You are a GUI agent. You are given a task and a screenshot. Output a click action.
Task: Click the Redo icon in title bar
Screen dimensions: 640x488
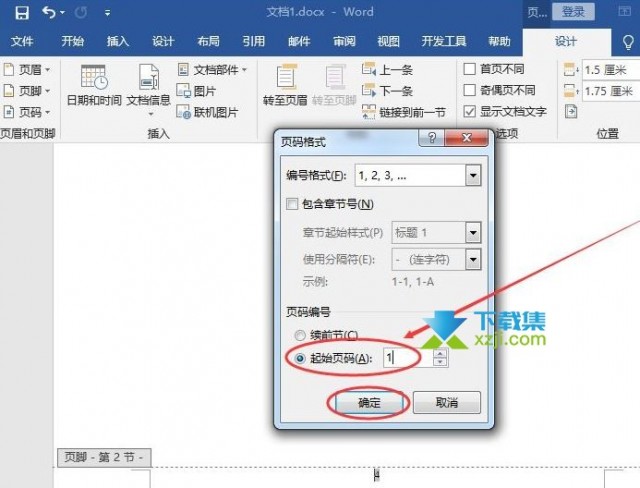pos(81,13)
